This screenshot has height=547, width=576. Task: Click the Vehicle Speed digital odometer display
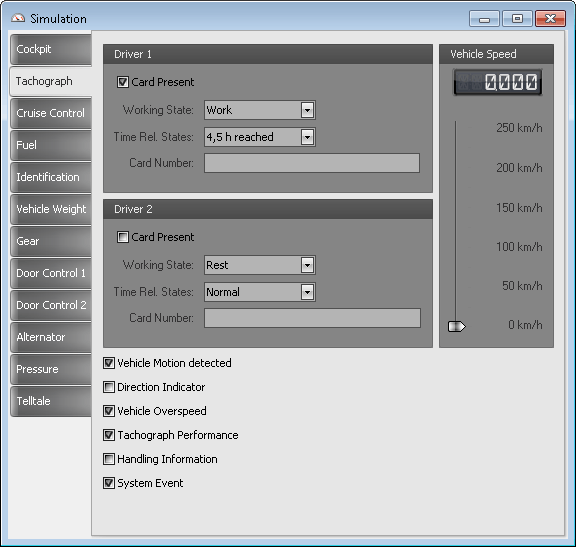(497, 82)
